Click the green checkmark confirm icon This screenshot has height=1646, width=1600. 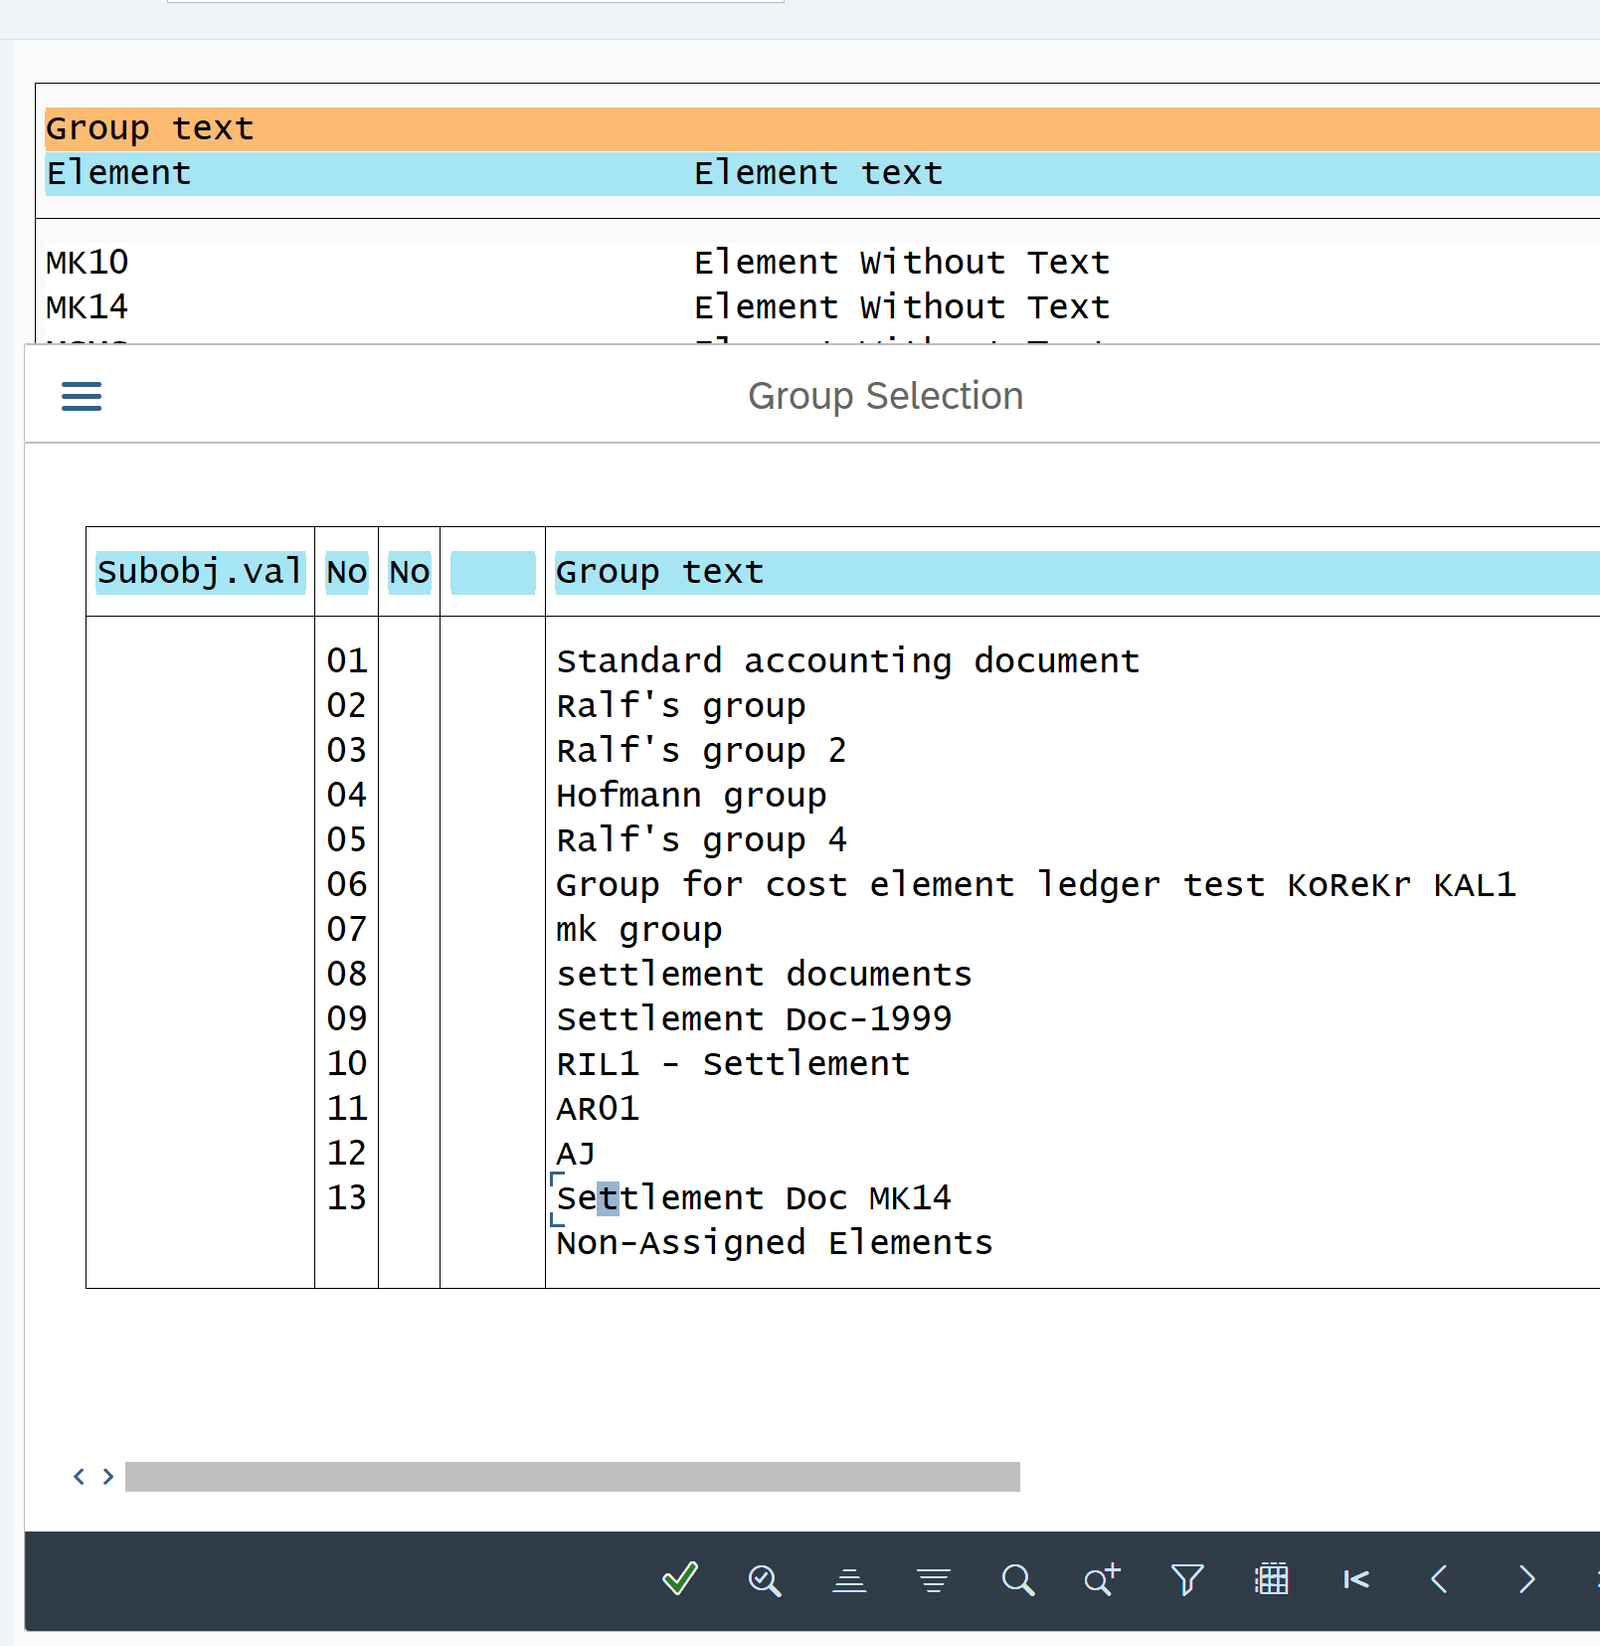[680, 1579]
